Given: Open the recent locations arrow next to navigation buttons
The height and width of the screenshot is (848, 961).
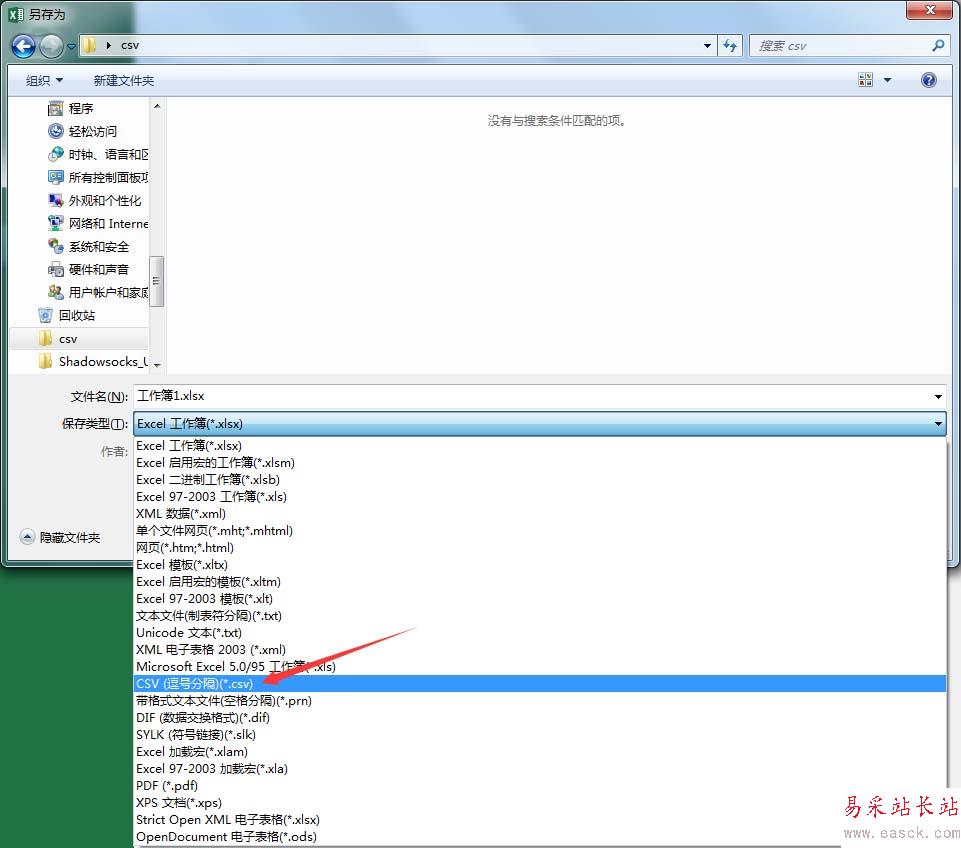Looking at the screenshot, I should pyautogui.click(x=71, y=46).
